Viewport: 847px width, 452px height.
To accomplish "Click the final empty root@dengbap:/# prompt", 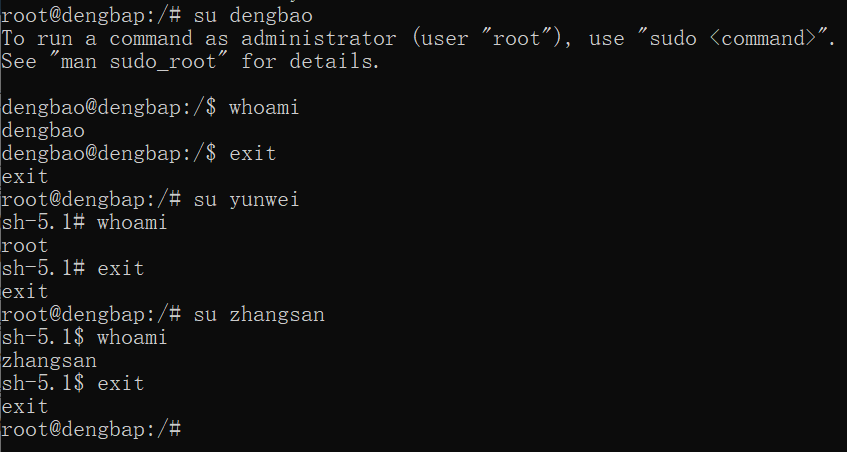I will click(x=91, y=429).
